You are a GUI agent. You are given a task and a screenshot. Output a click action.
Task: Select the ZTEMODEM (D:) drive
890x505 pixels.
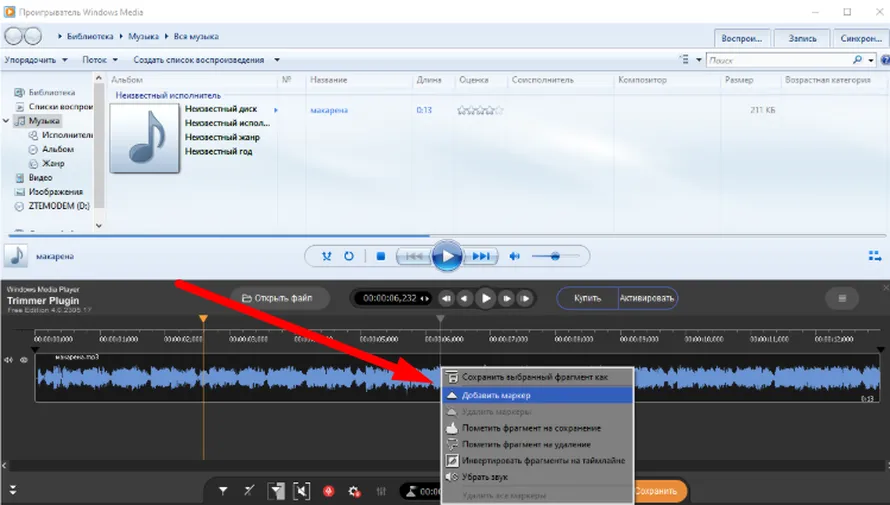pyautogui.click(x=59, y=206)
